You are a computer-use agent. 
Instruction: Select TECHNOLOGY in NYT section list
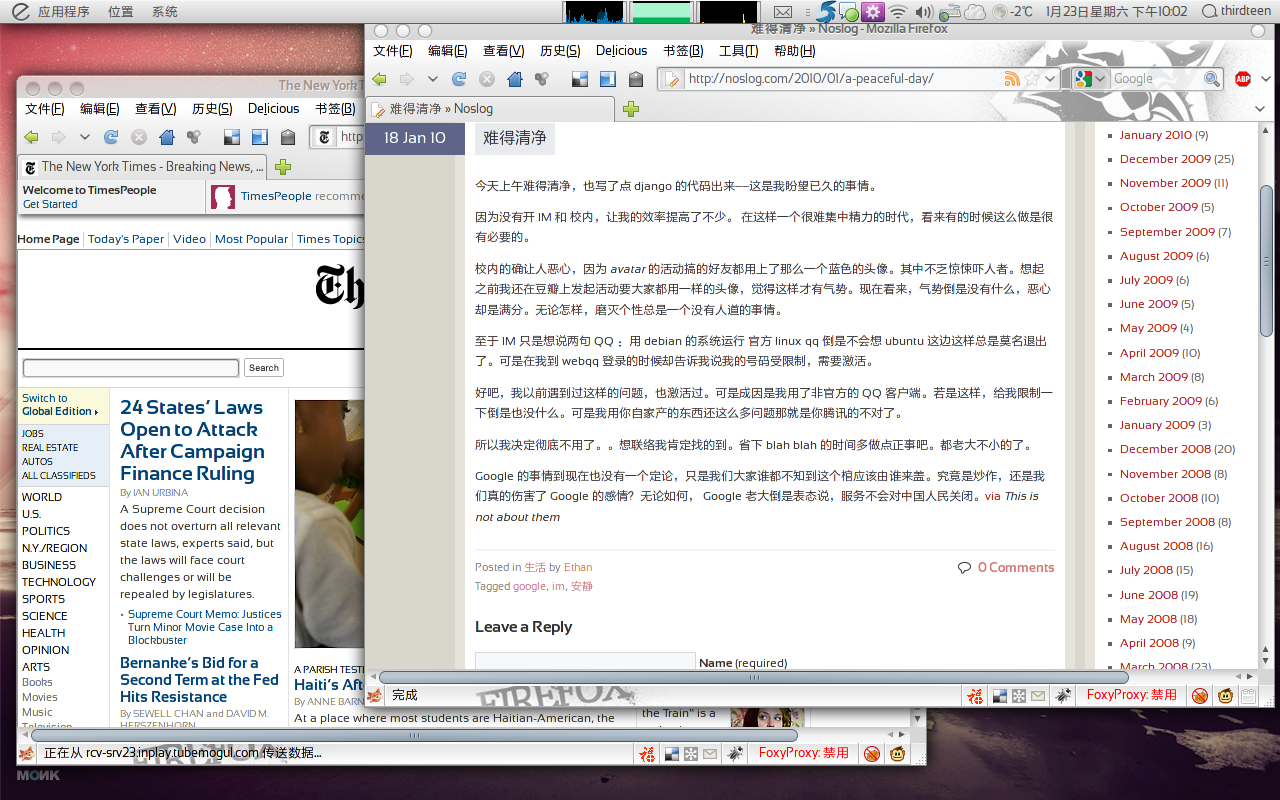[59, 582]
